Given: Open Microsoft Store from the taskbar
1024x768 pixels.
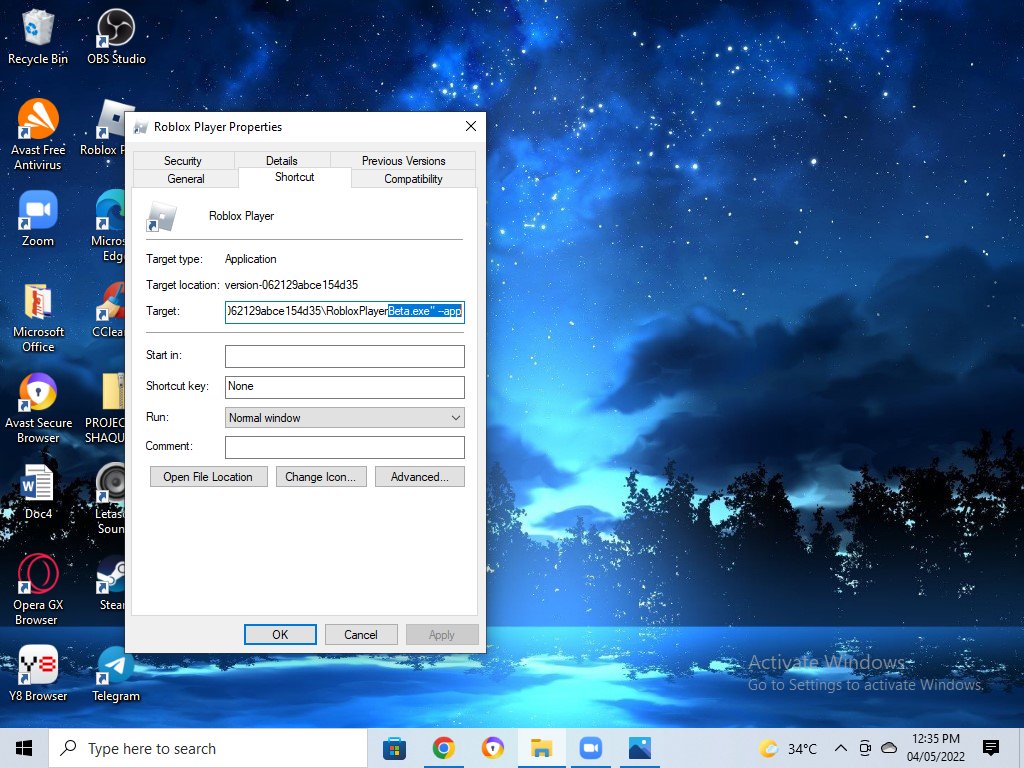Looking at the screenshot, I should pyautogui.click(x=394, y=748).
